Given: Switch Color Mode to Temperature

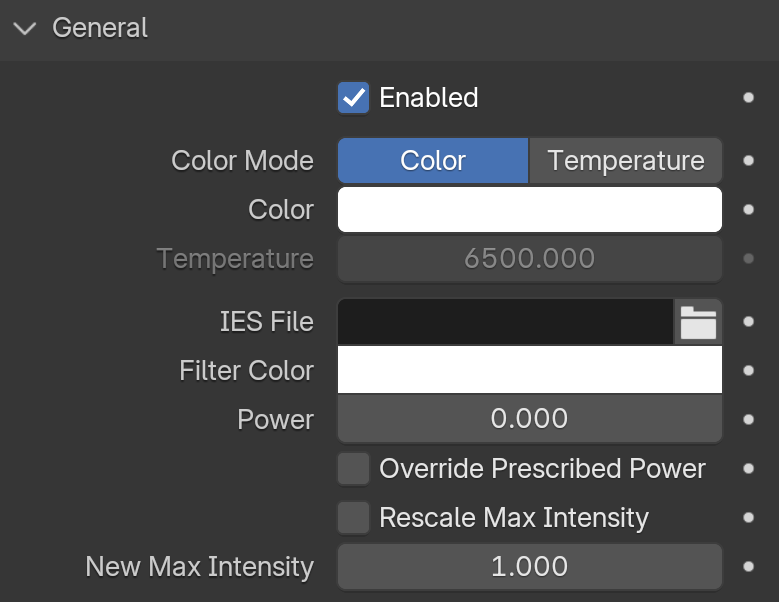Looking at the screenshot, I should [x=625, y=160].
